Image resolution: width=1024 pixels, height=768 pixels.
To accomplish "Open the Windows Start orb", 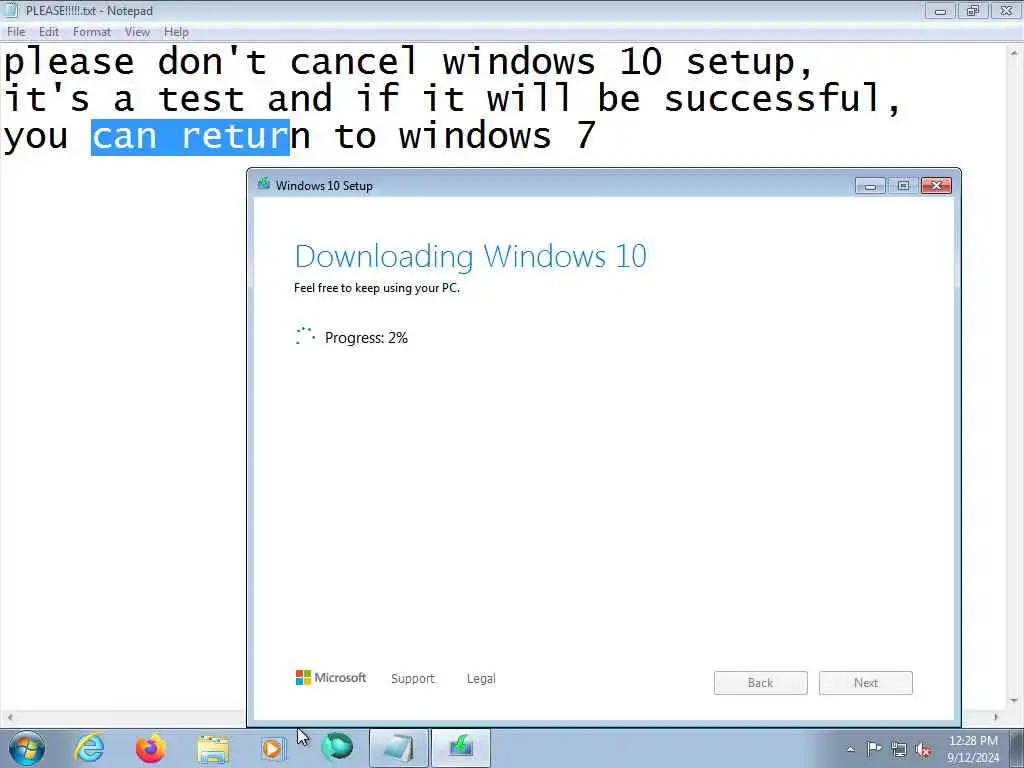I will click(x=27, y=748).
